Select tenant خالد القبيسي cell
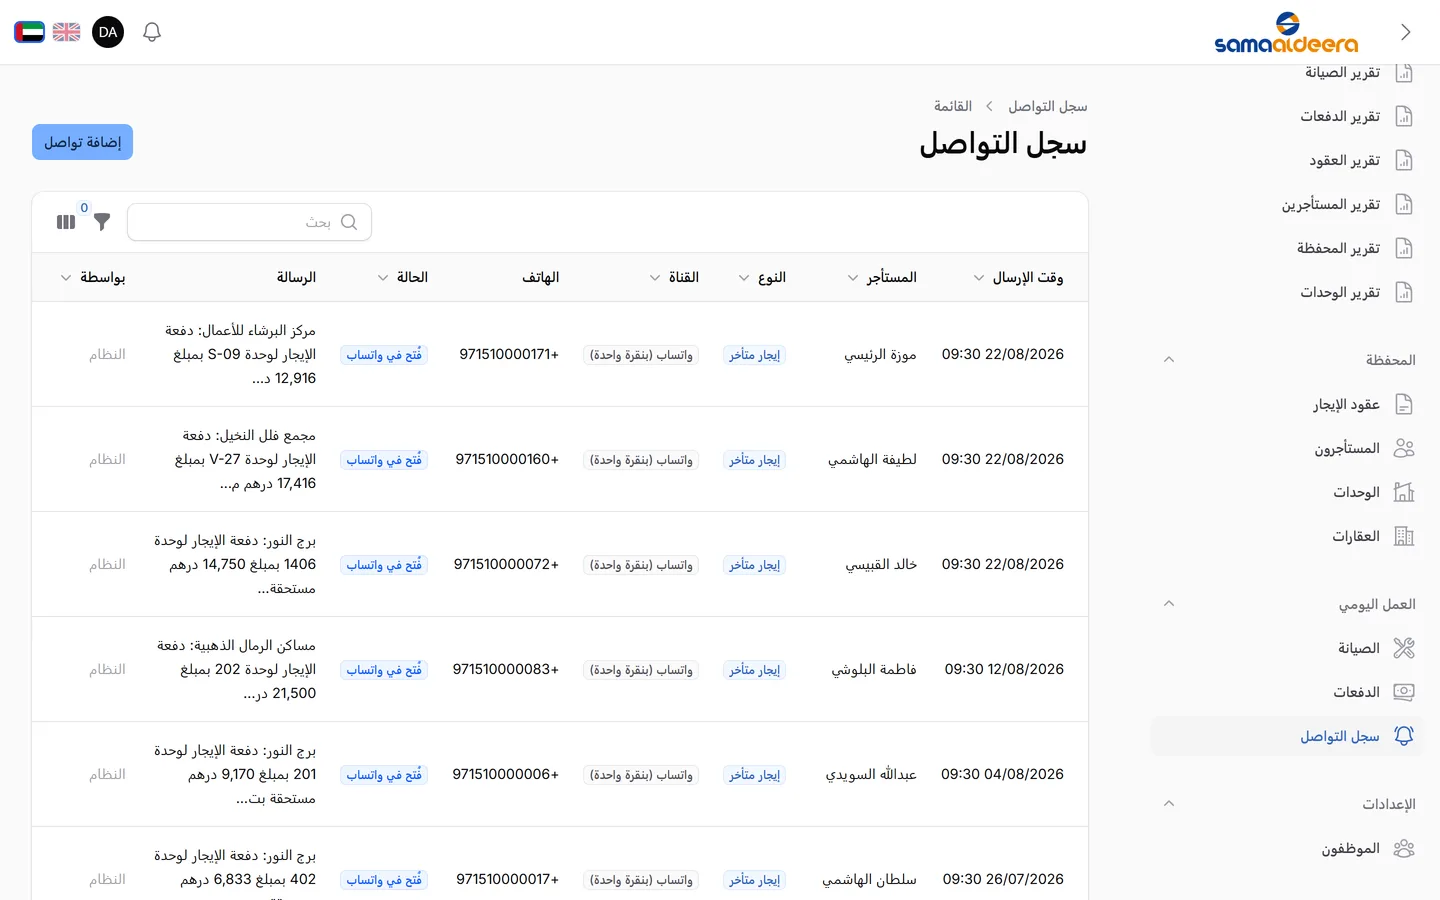The height and width of the screenshot is (900, 1440). (x=881, y=564)
